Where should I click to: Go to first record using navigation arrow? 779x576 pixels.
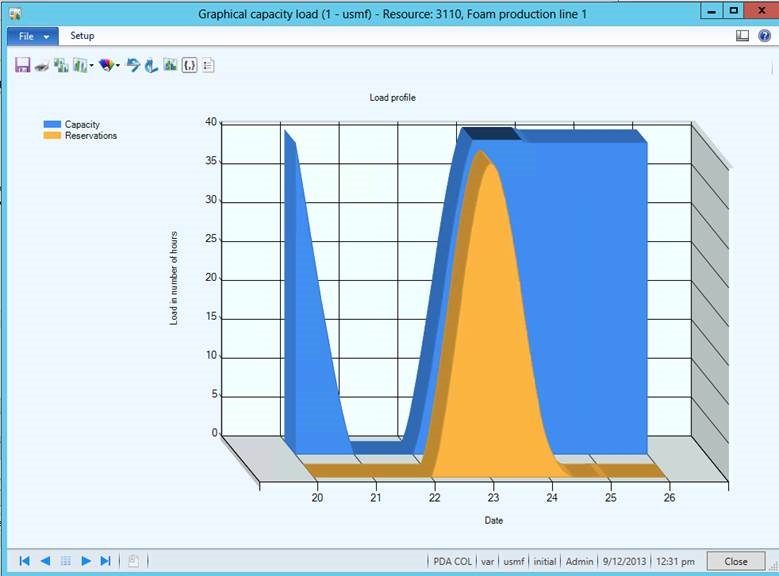[x=24, y=561]
